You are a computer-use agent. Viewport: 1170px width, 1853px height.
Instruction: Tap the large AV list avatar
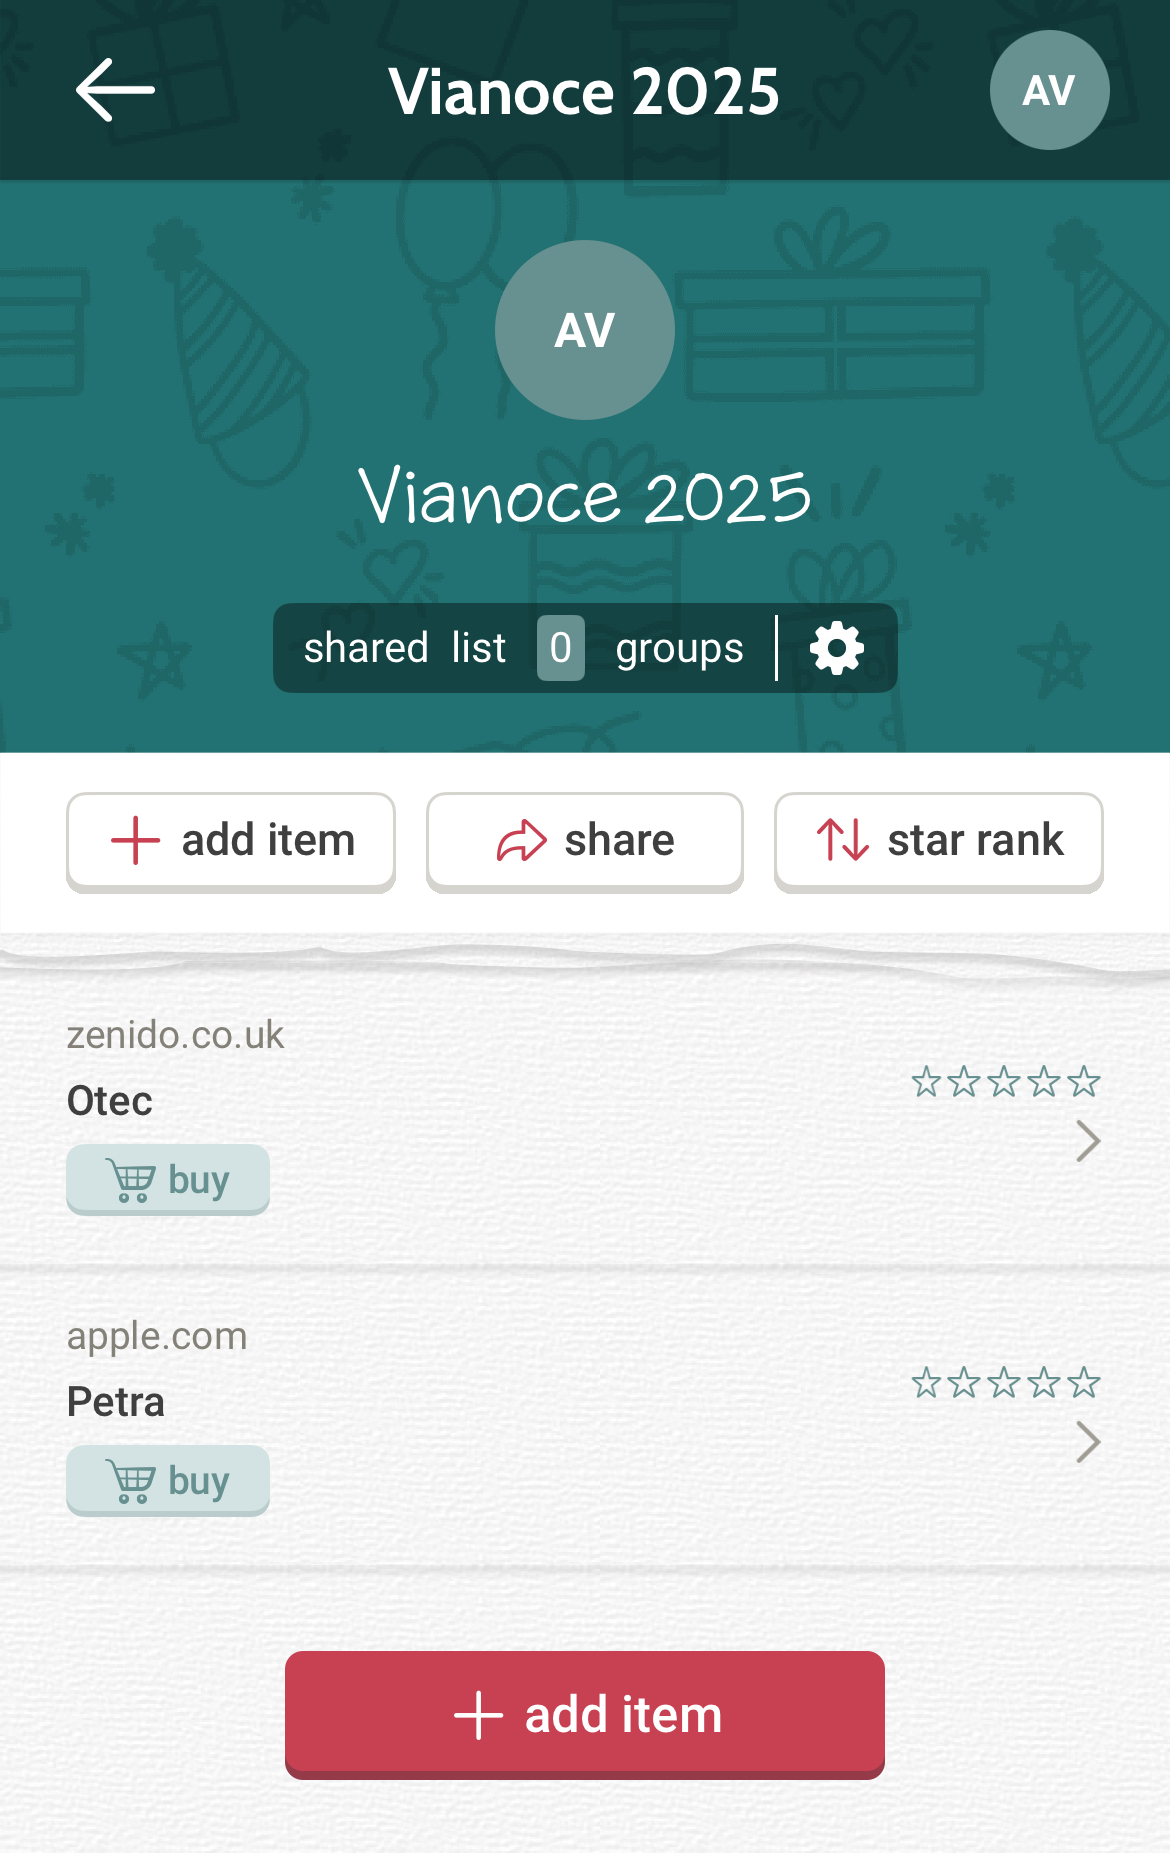tap(585, 330)
